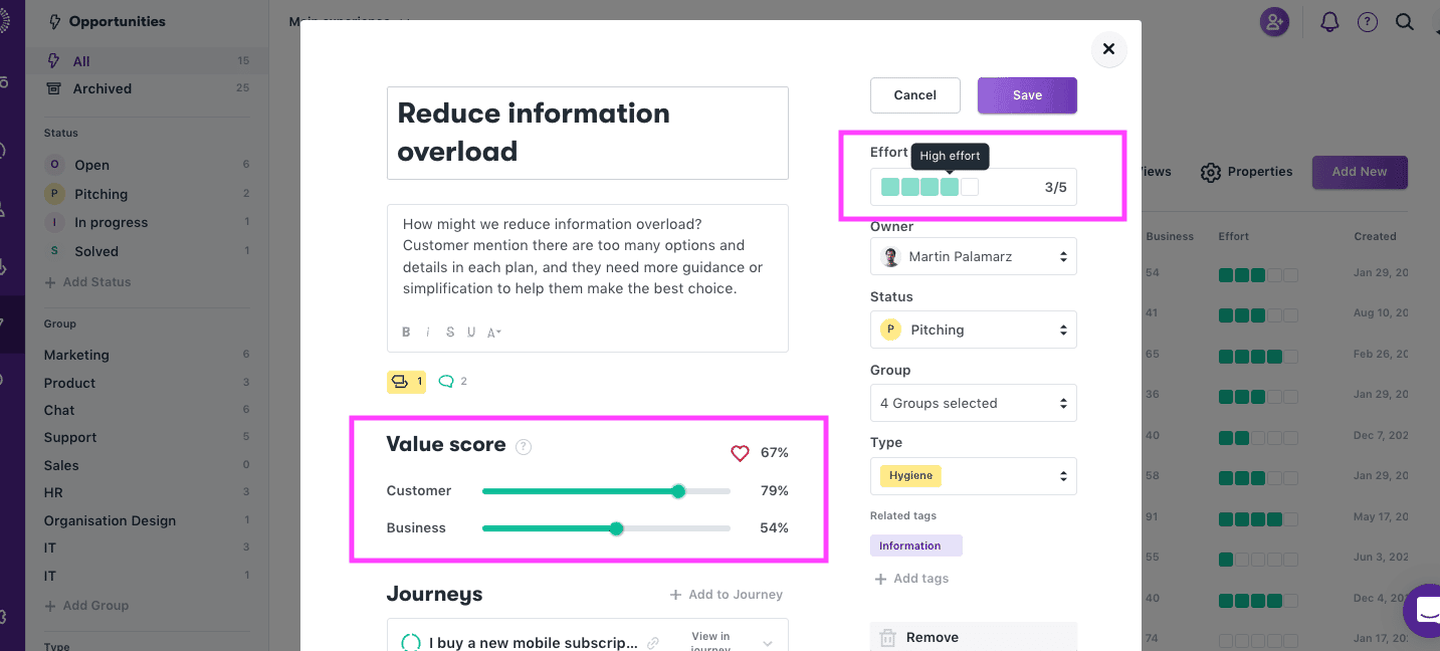Expand the Group dropdown
This screenshot has width=1440, height=651.
click(x=973, y=403)
